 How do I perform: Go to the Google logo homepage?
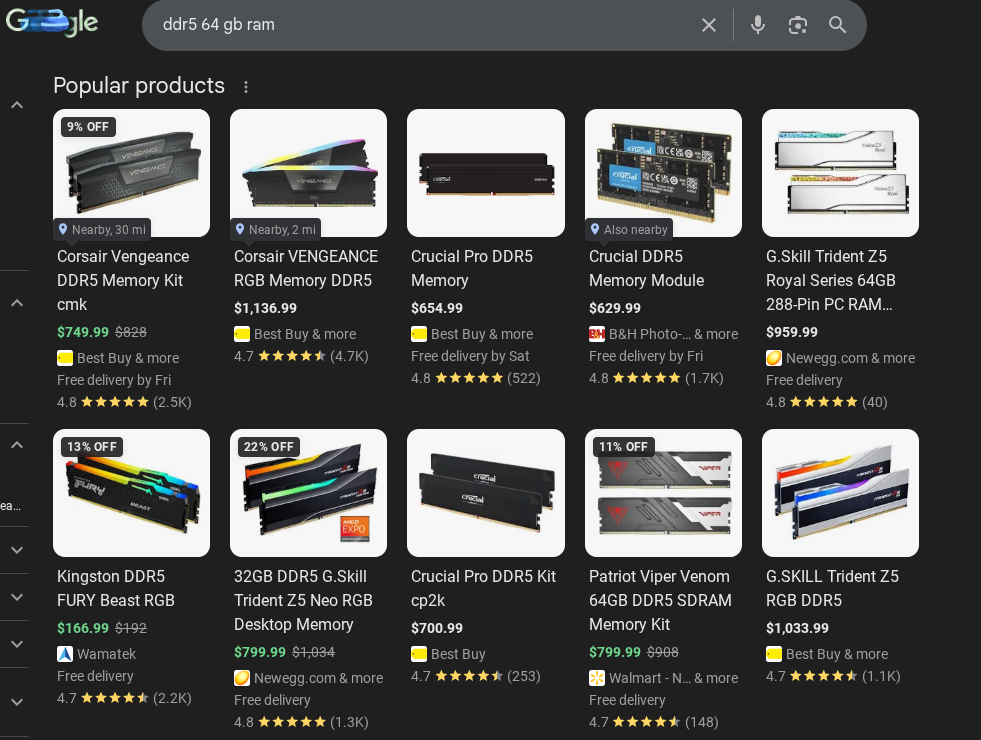coord(52,23)
